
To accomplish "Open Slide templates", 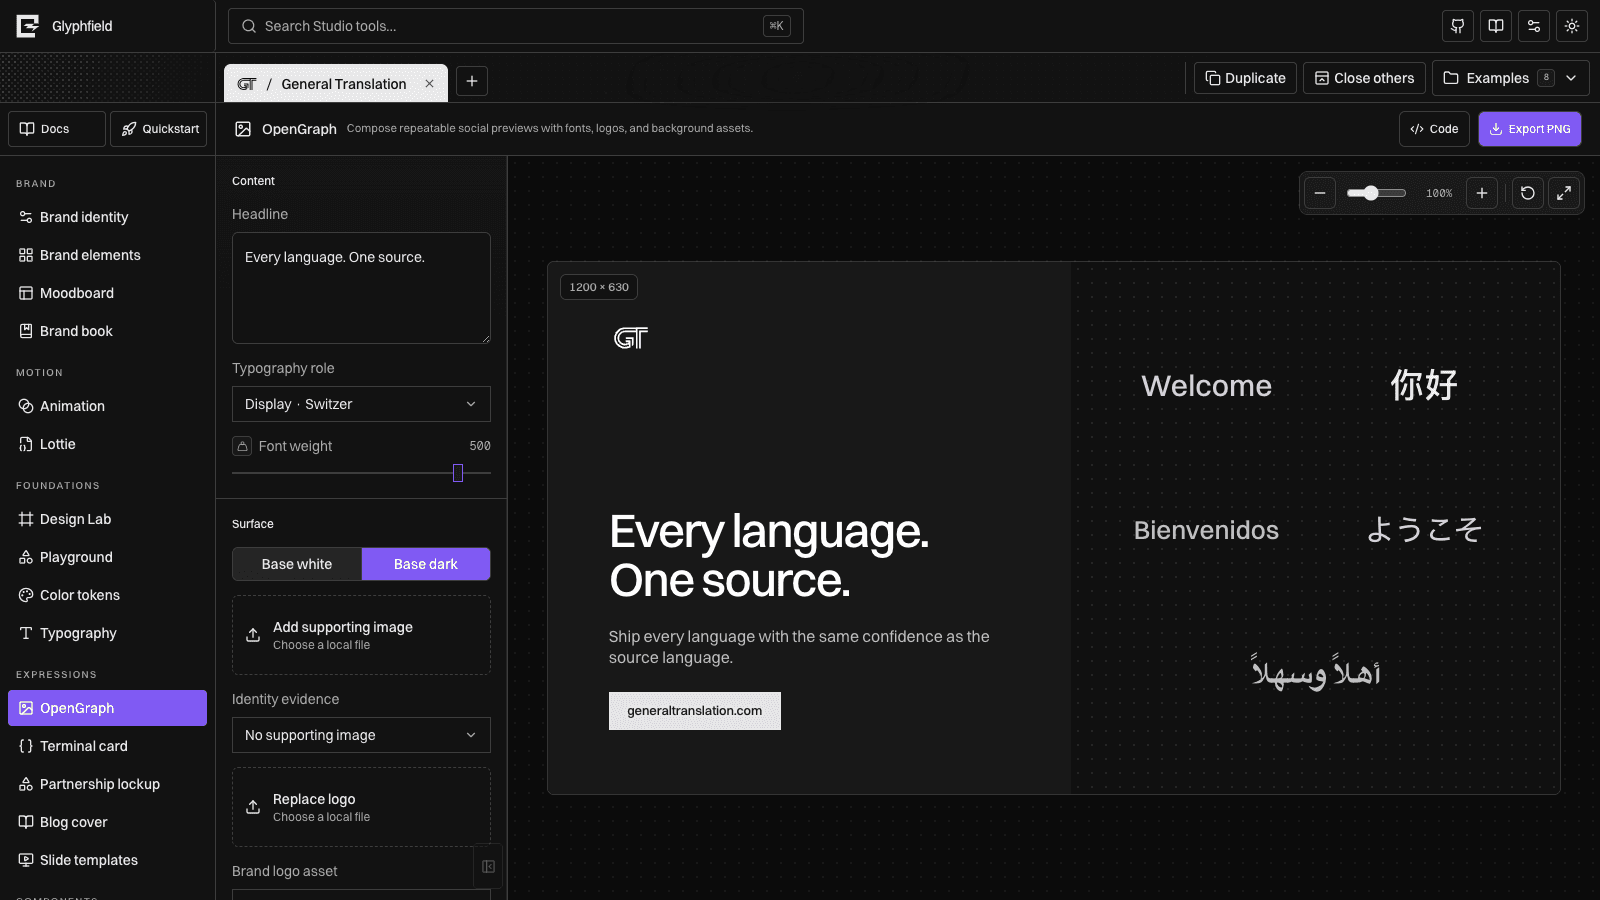I will point(107,860).
